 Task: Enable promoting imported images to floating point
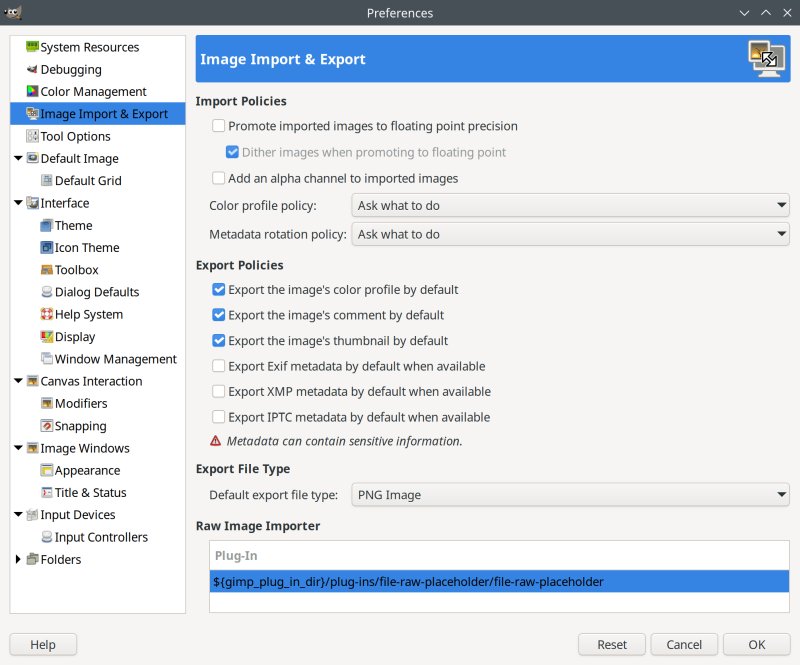pyautogui.click(x=217, y=126)
